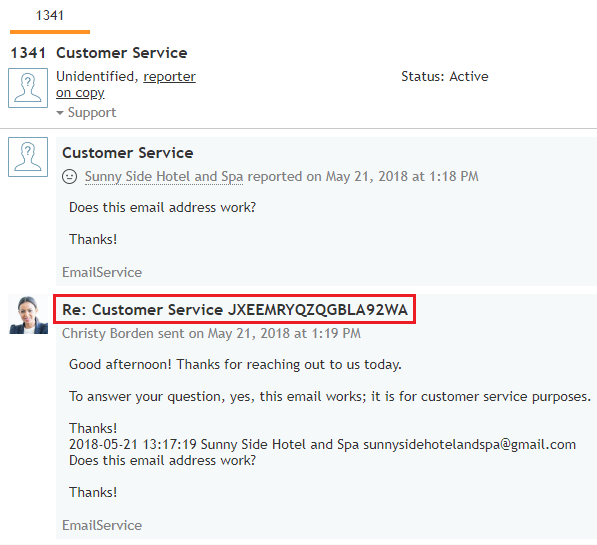Click Status: Active label
597x545 pixels.
(445, 77)
